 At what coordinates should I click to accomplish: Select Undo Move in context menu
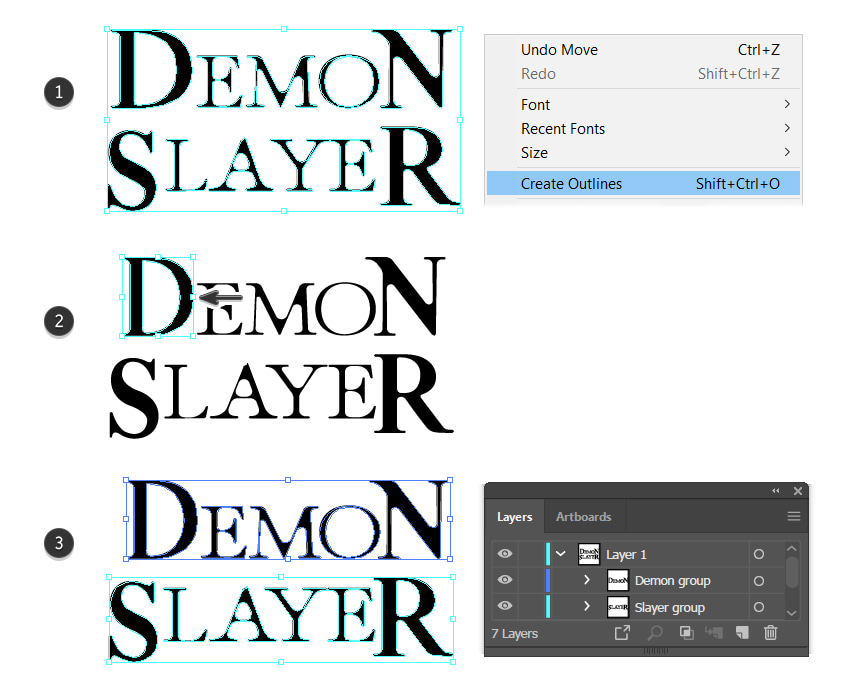tap(643, 50)
